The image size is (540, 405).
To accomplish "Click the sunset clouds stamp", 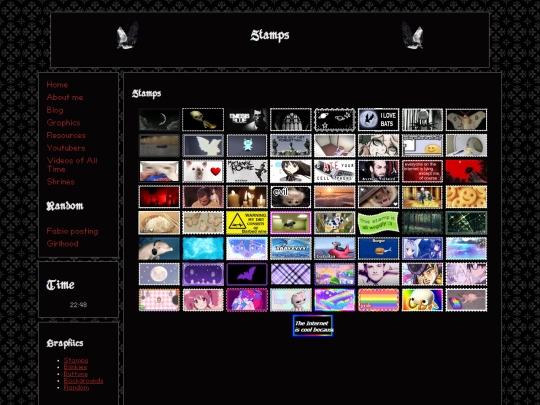I will click(334, 197).
